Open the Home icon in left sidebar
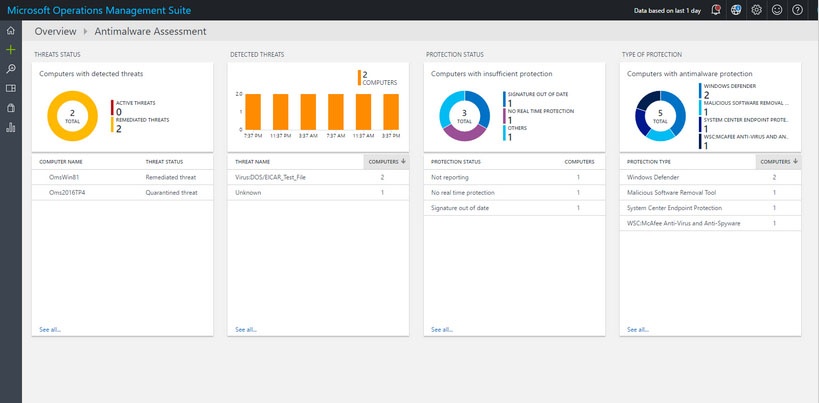 click(x=11, y=31)
